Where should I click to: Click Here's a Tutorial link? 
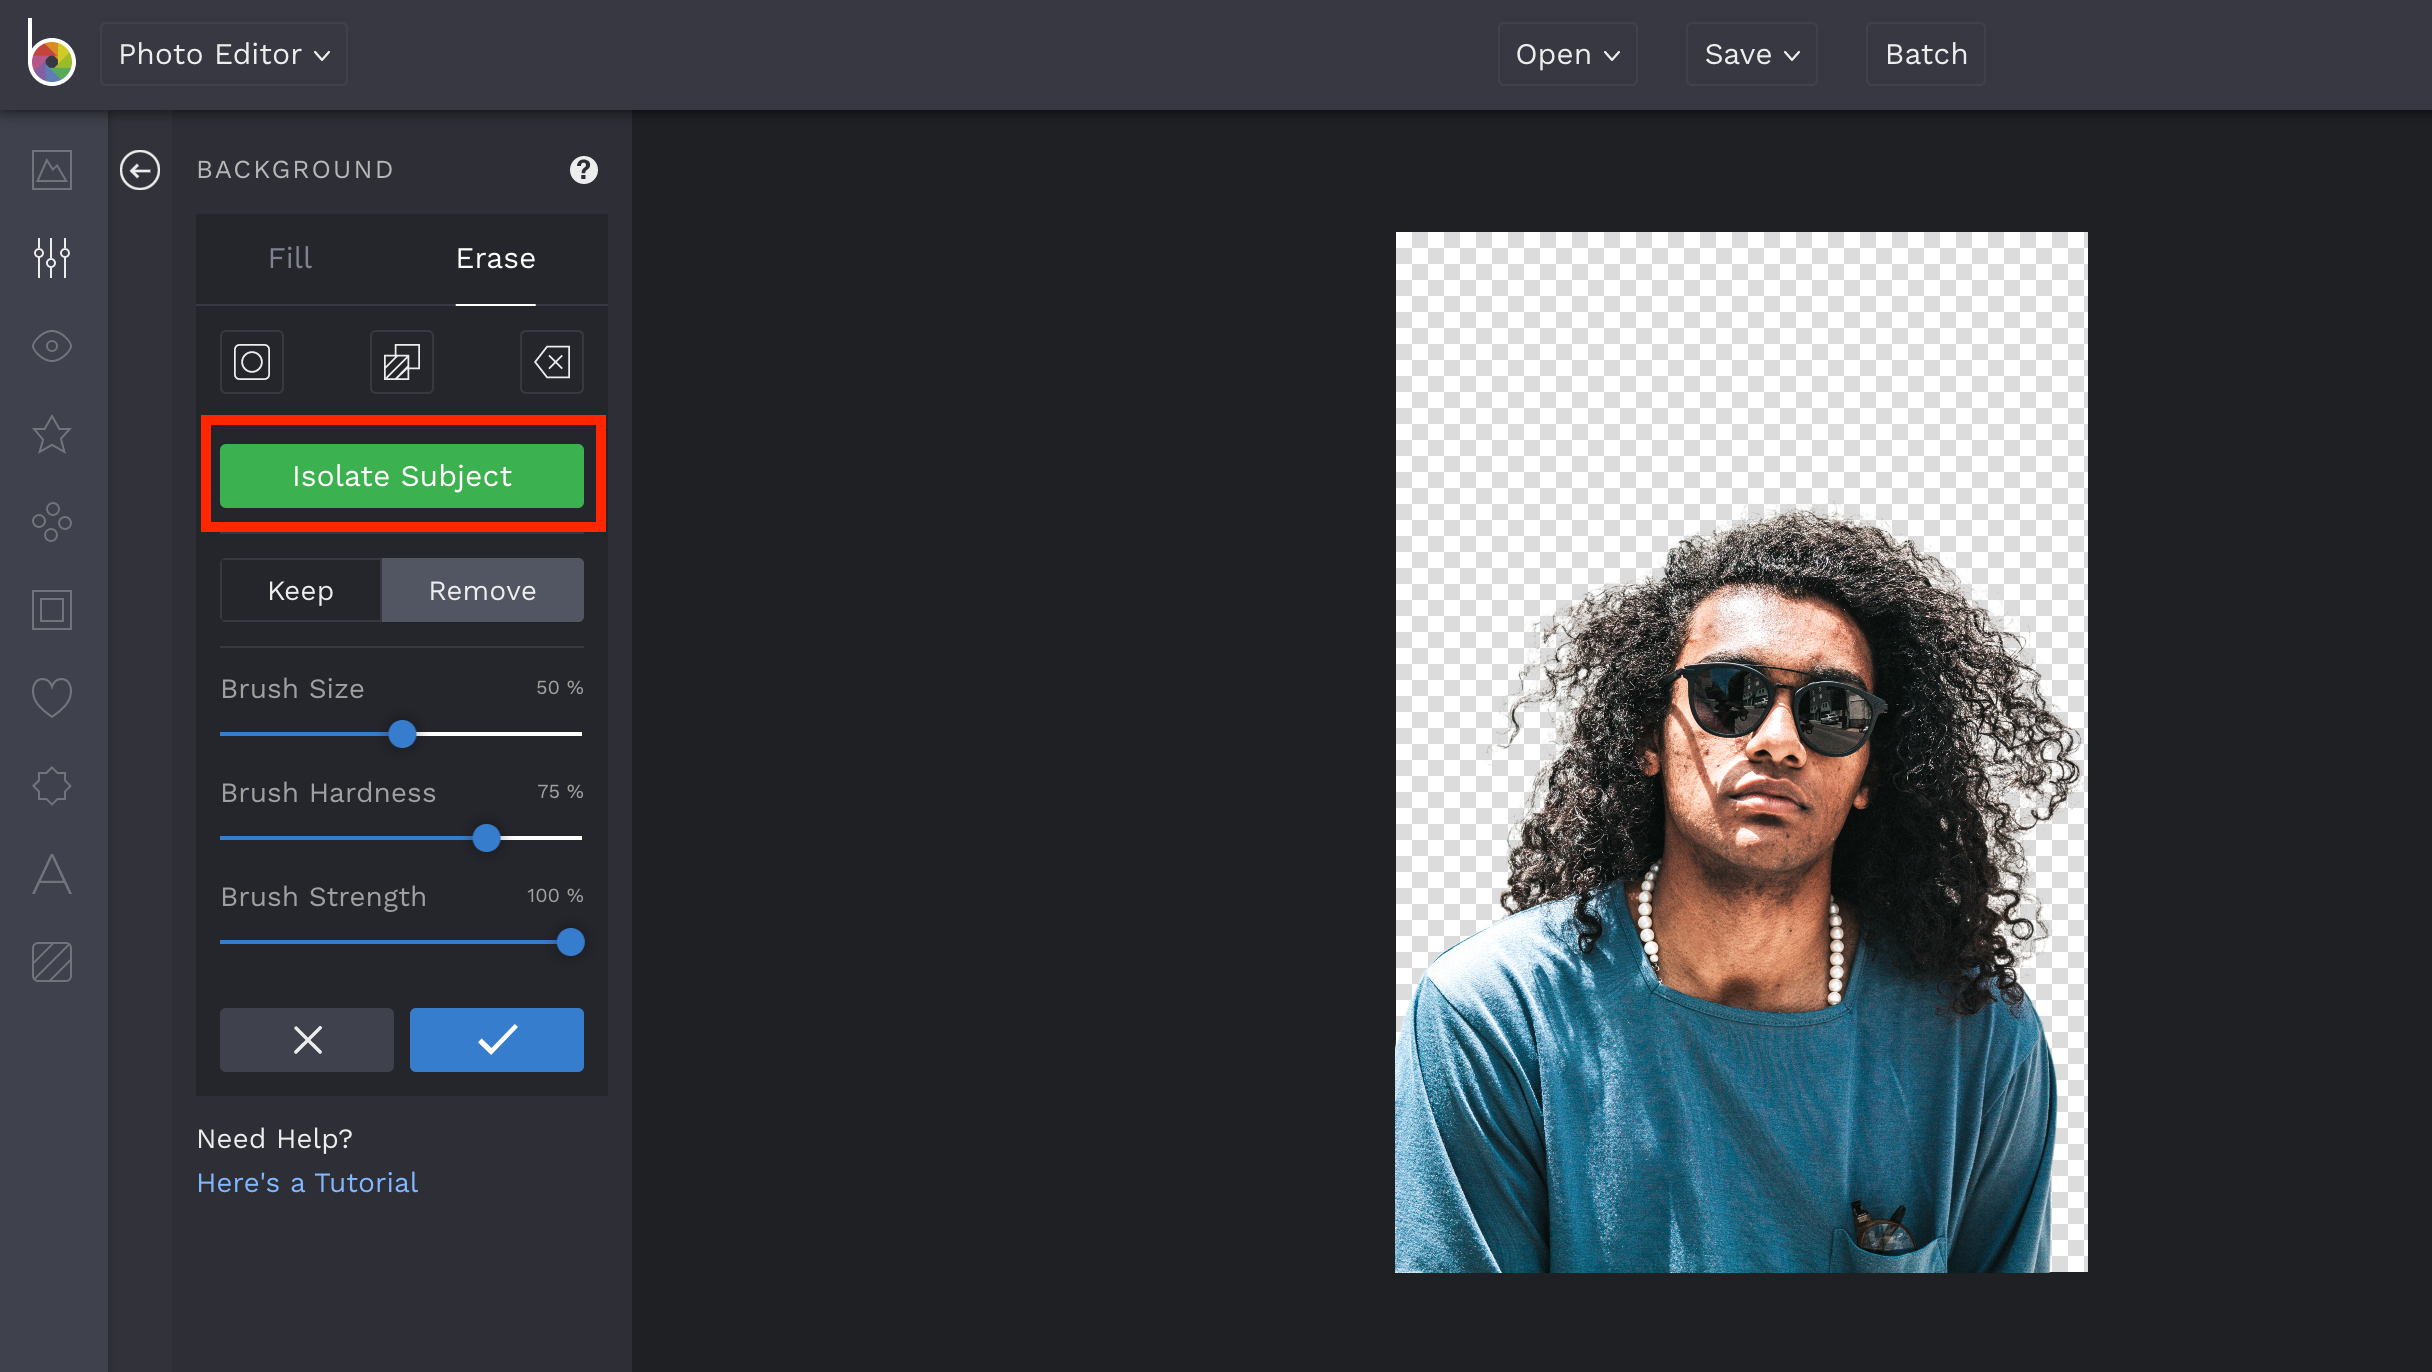pos(307,1182)
